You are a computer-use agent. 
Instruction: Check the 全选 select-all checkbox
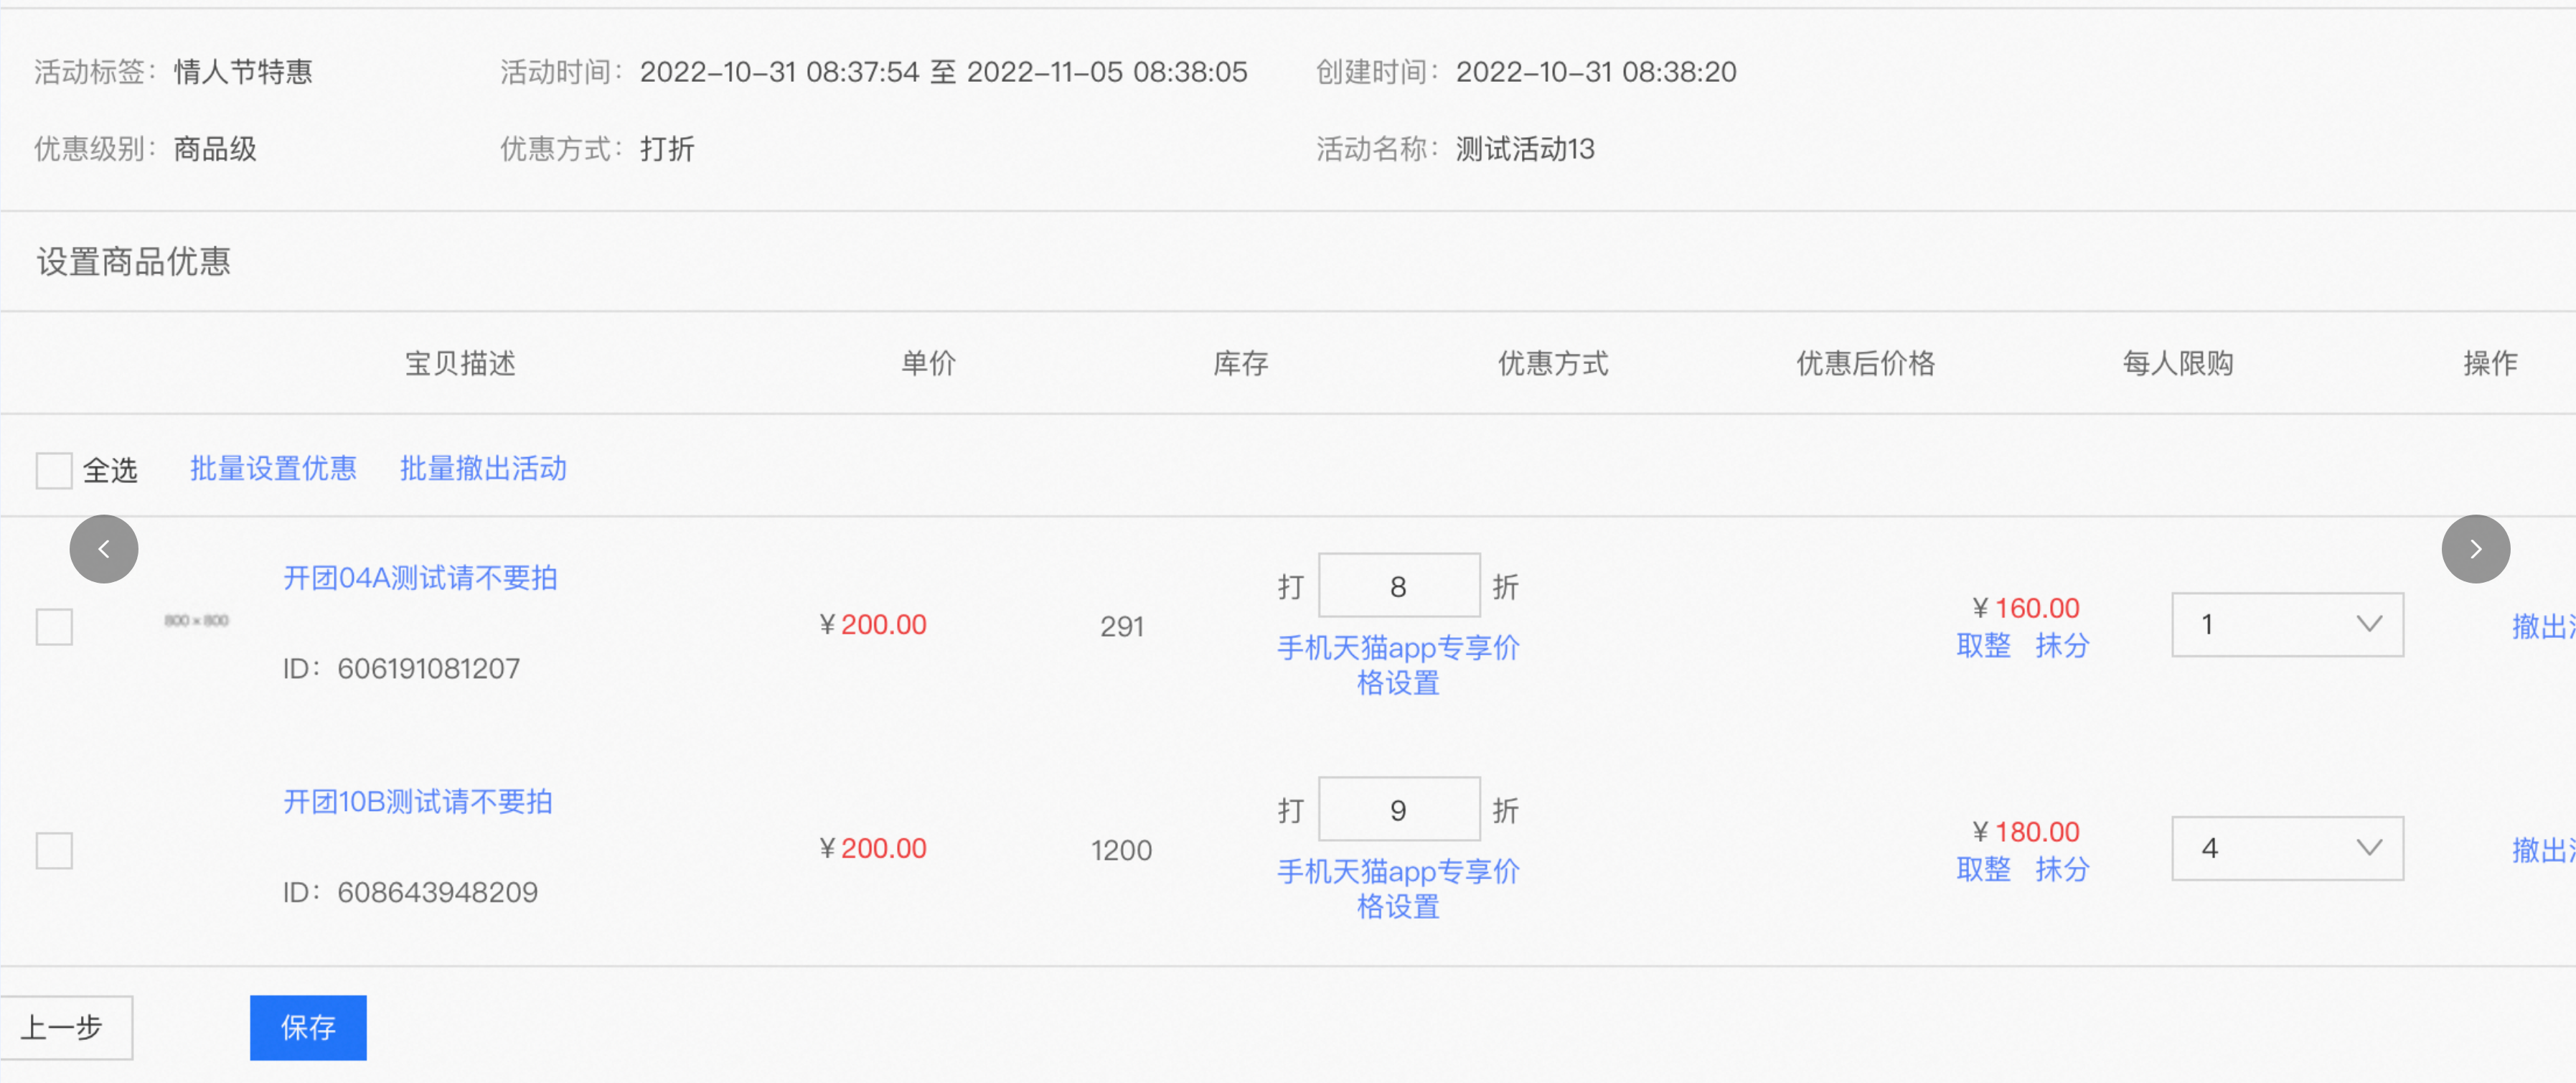(x=54, y=470)
